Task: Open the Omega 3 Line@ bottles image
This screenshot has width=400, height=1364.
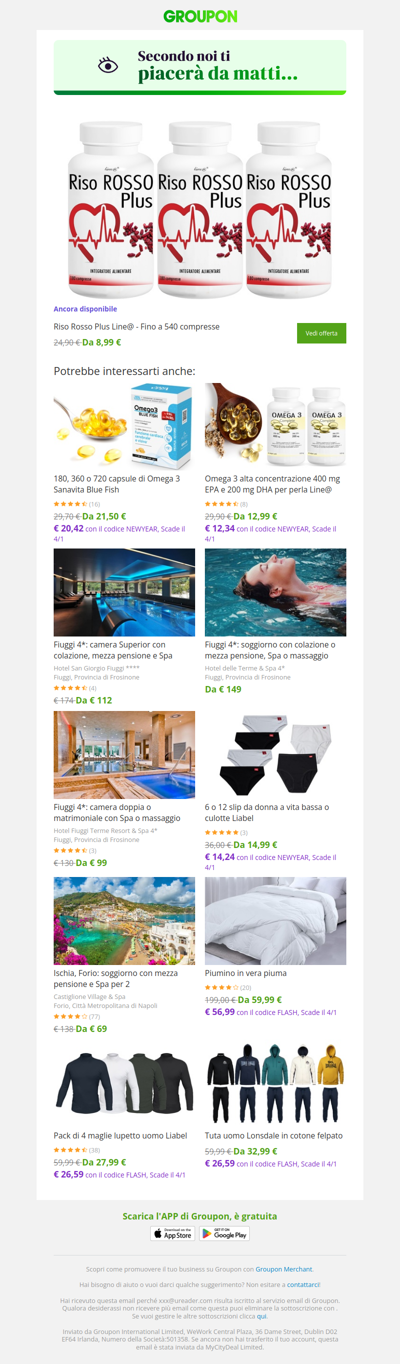Action: 276,426
